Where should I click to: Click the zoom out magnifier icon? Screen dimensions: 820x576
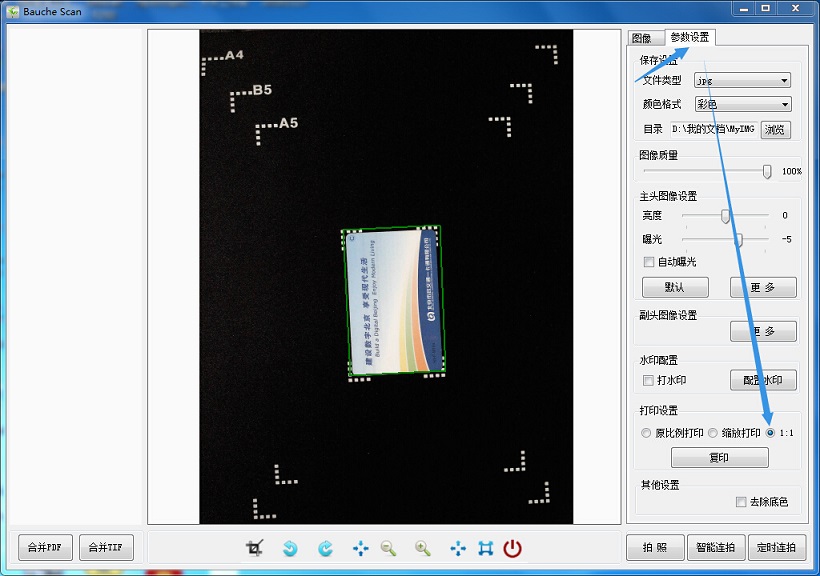388,548
